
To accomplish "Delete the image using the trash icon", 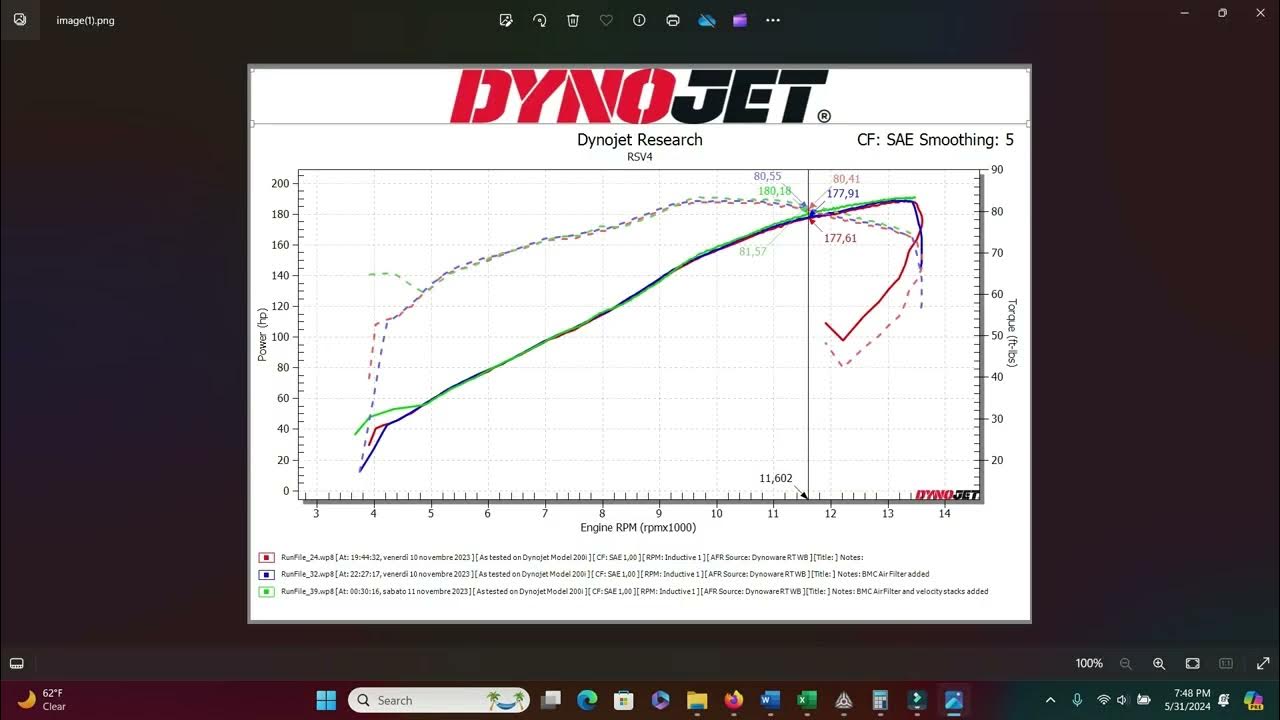I will [x=573, y=20].
